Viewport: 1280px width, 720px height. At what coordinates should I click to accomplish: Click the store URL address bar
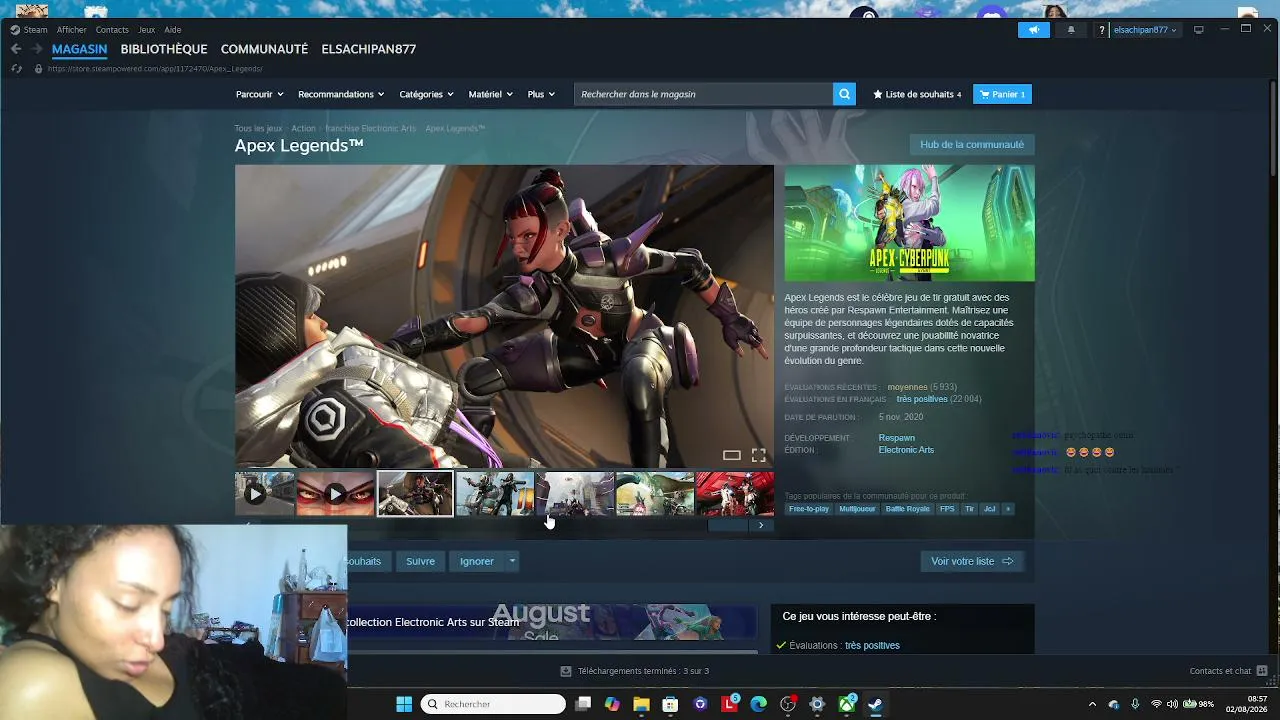coord(155,69)
